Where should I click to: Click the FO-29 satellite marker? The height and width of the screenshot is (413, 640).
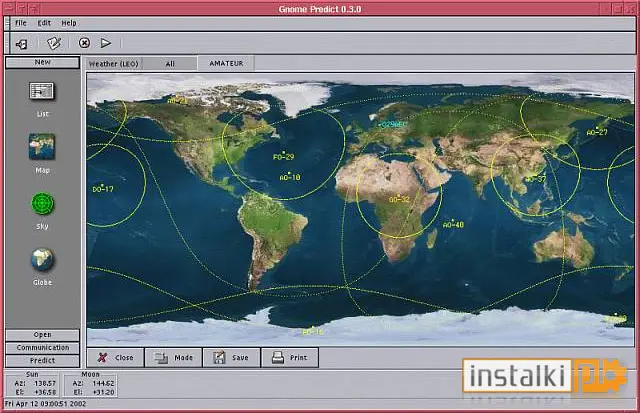click(x=283, y=156)
